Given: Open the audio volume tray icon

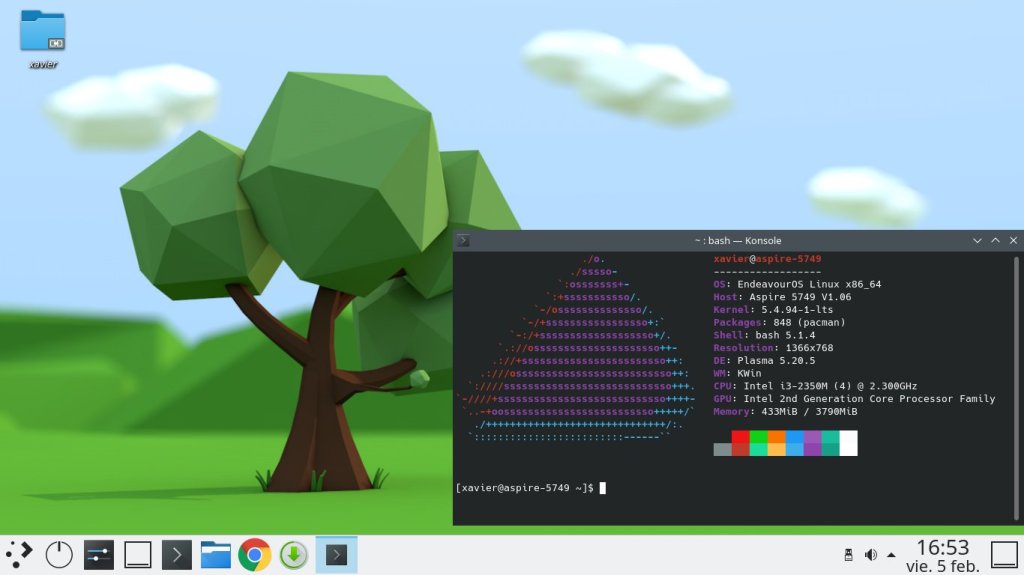Looking at the screenshot, I should (x=870, y=554).
